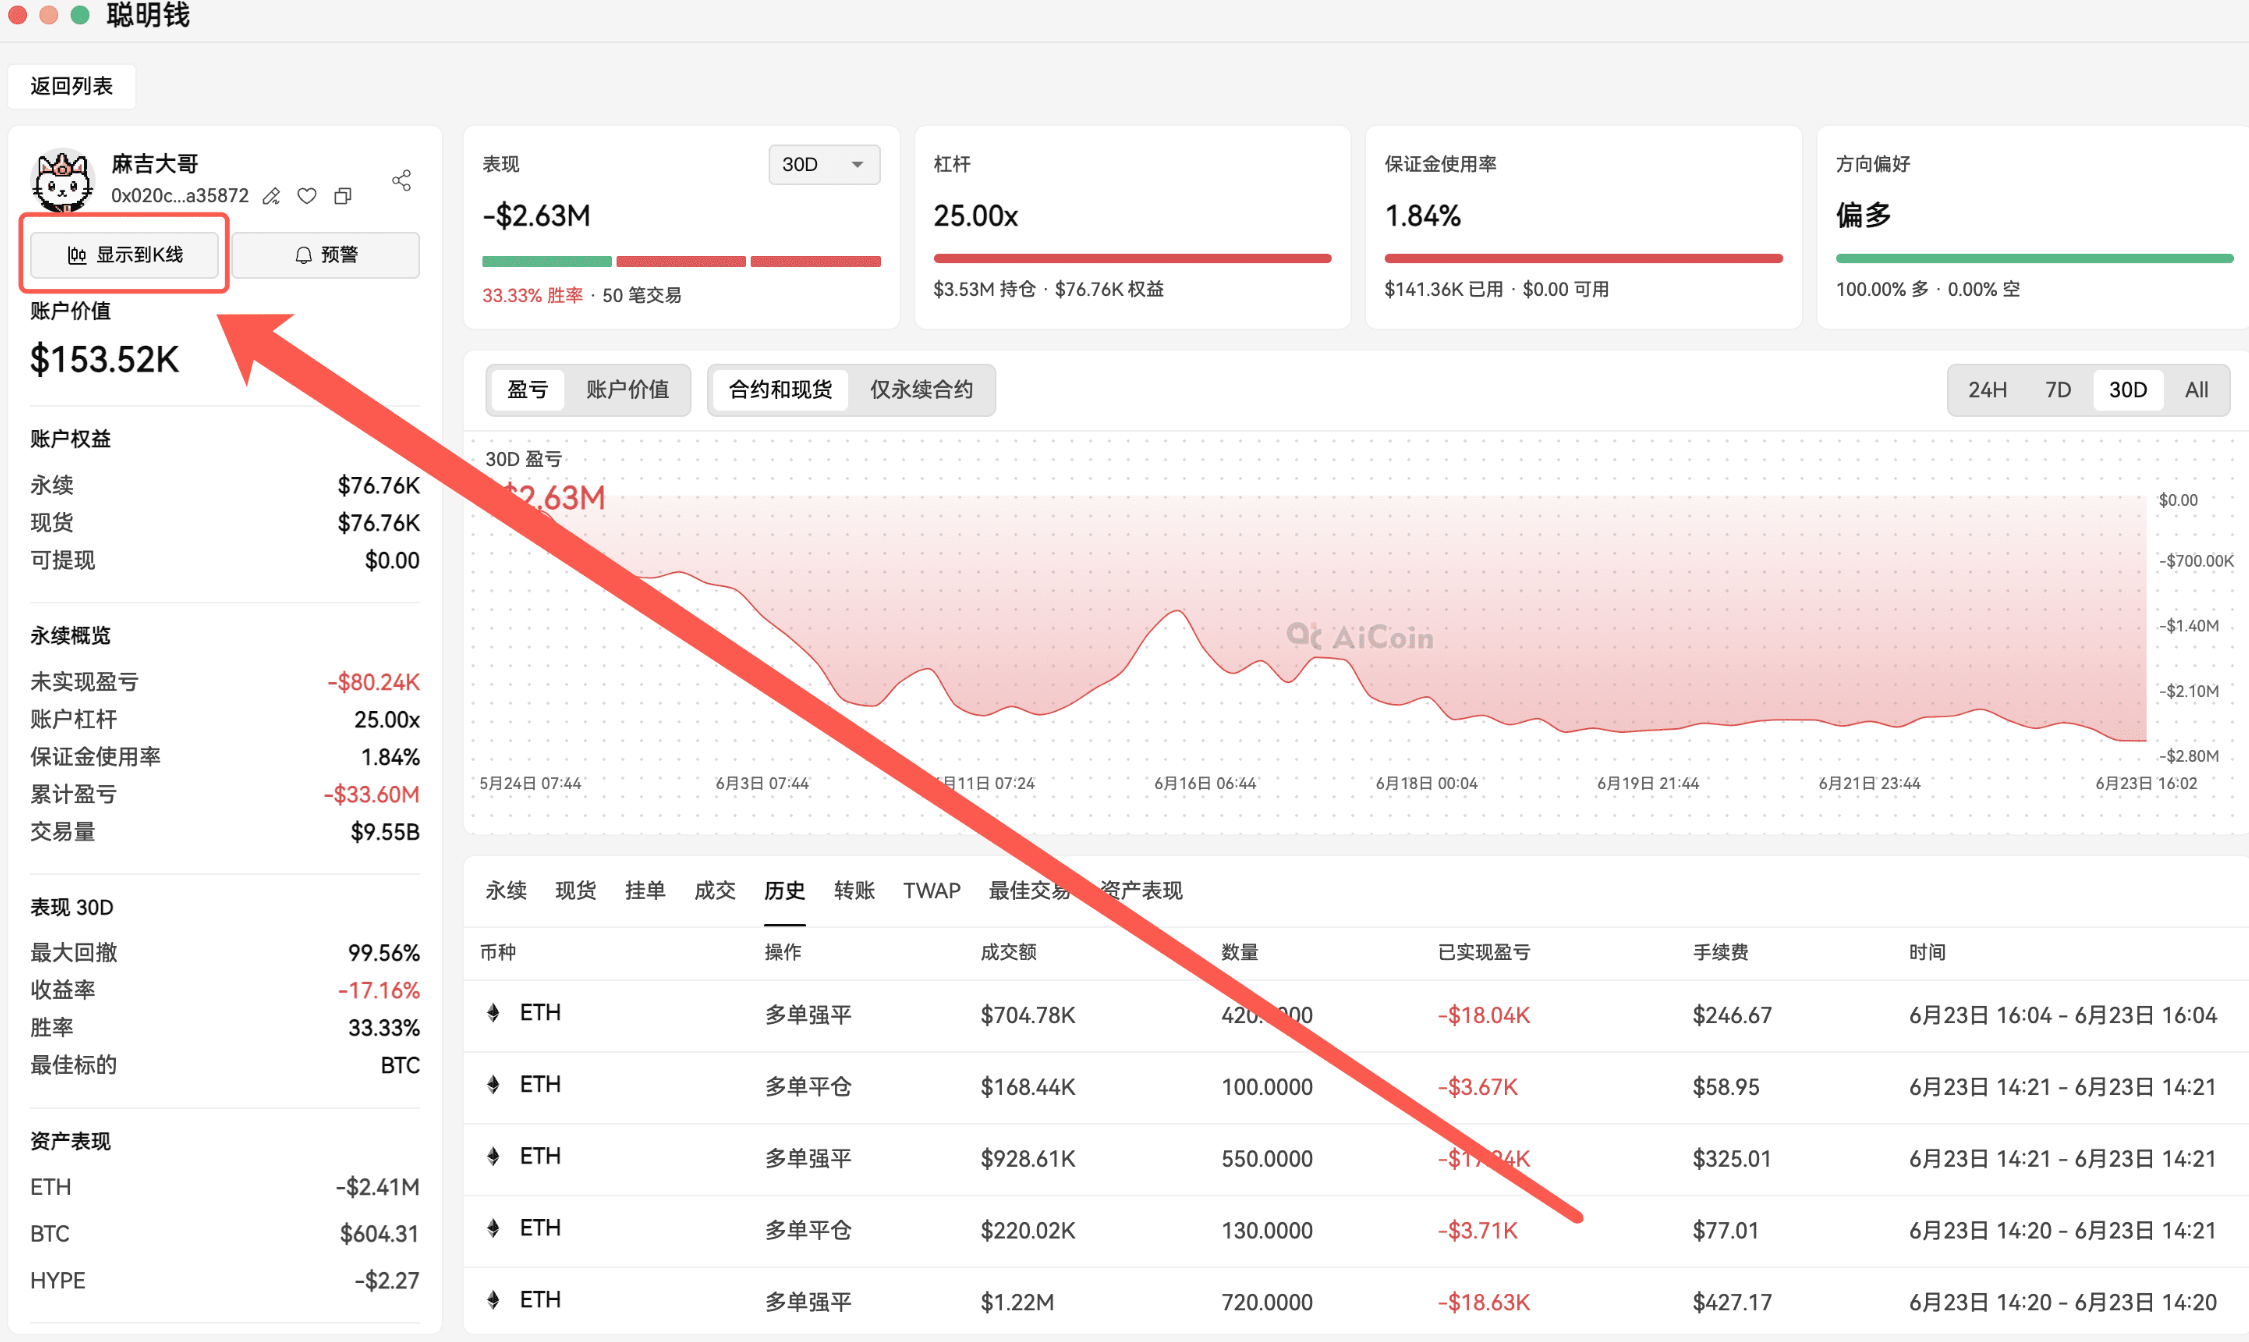Switch chart to 盈亏 view
Screen dimensions: 2249x1342
(528, 390)
